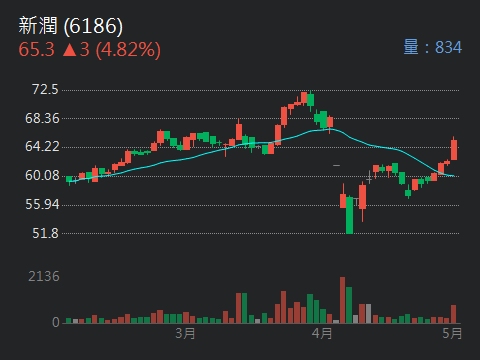Click the 5月 timeline label
The height and width of the screenshot is (360, 480).
(452, 333)
